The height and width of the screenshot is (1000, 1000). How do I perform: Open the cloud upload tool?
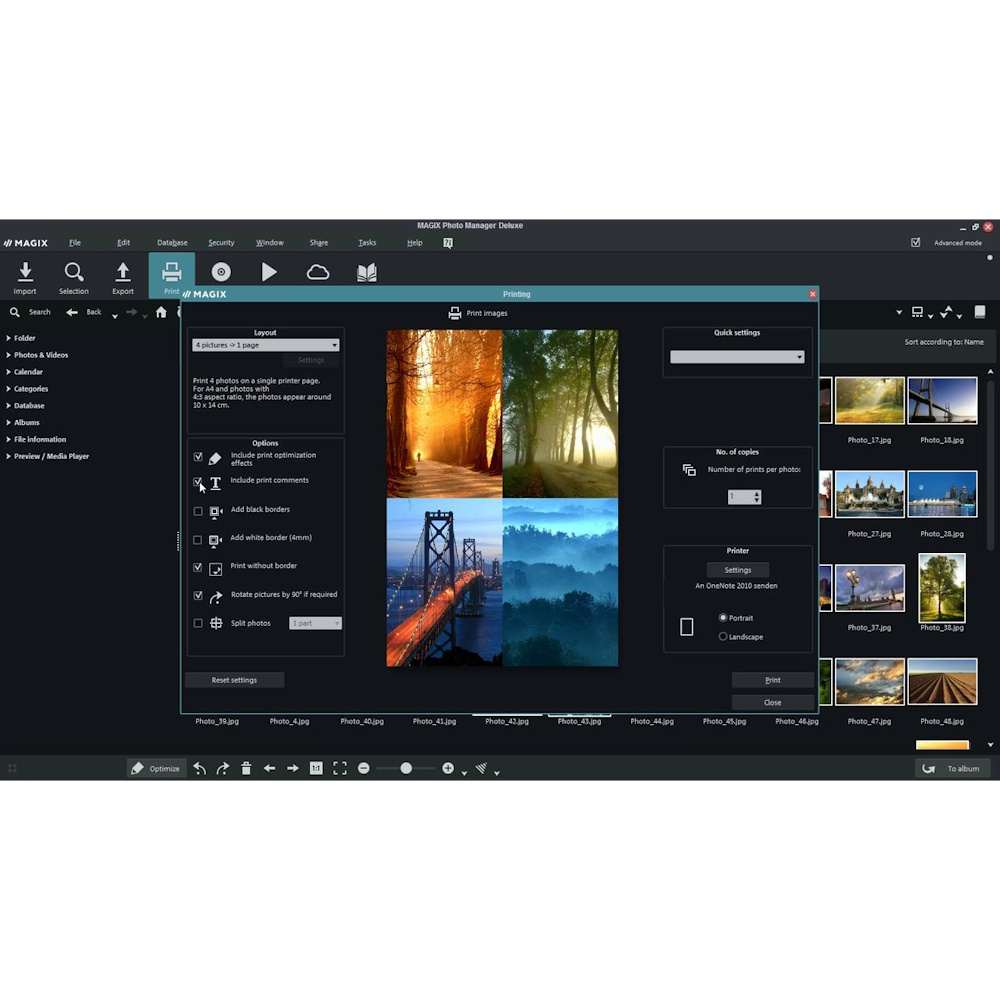[318, 271]
